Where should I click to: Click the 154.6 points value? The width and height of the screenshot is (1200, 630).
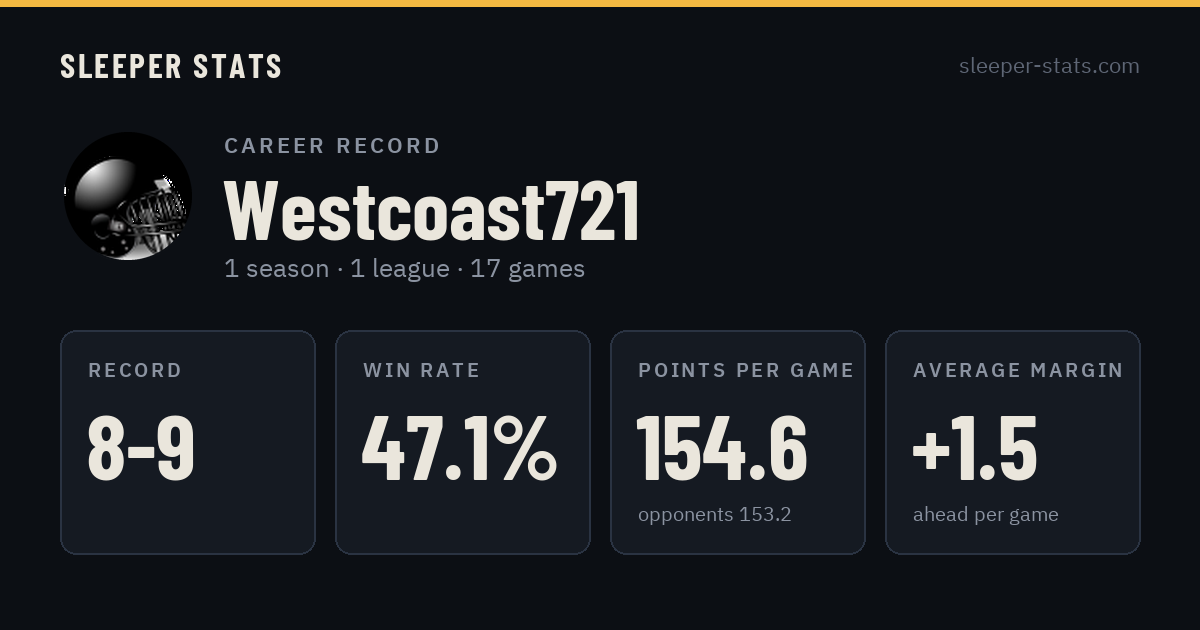click(722, 448)
